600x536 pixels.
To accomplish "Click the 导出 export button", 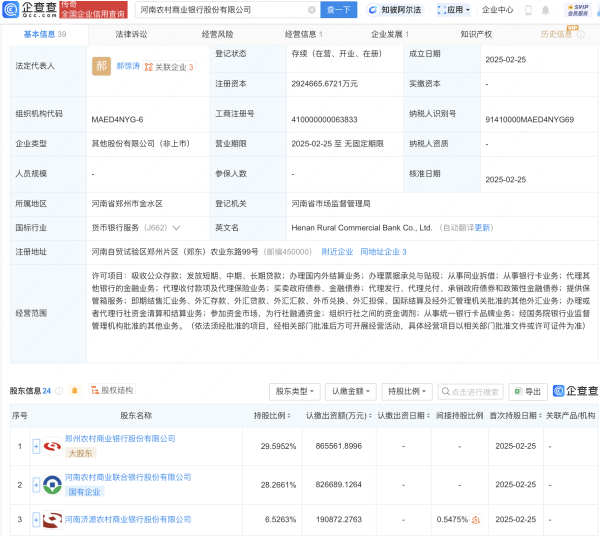I will (x=528, y=391).
